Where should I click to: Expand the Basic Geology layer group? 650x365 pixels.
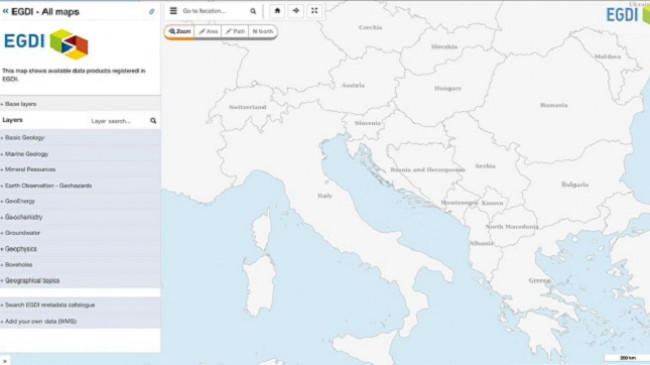tap(80, 138)
